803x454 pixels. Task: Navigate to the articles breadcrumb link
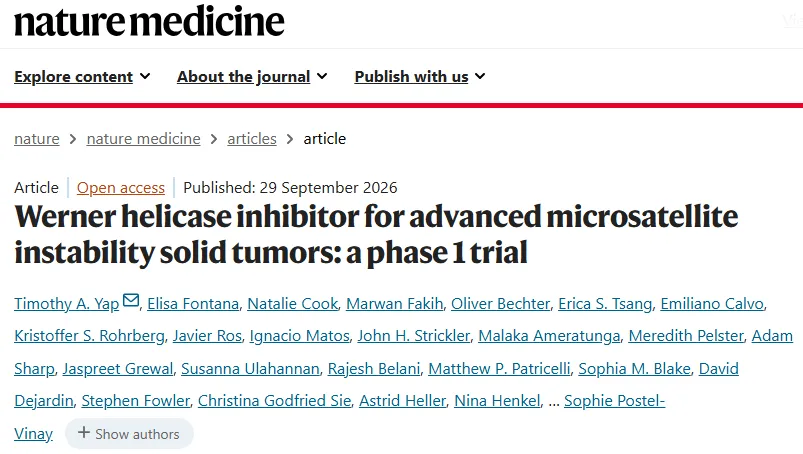pos(252,139)
